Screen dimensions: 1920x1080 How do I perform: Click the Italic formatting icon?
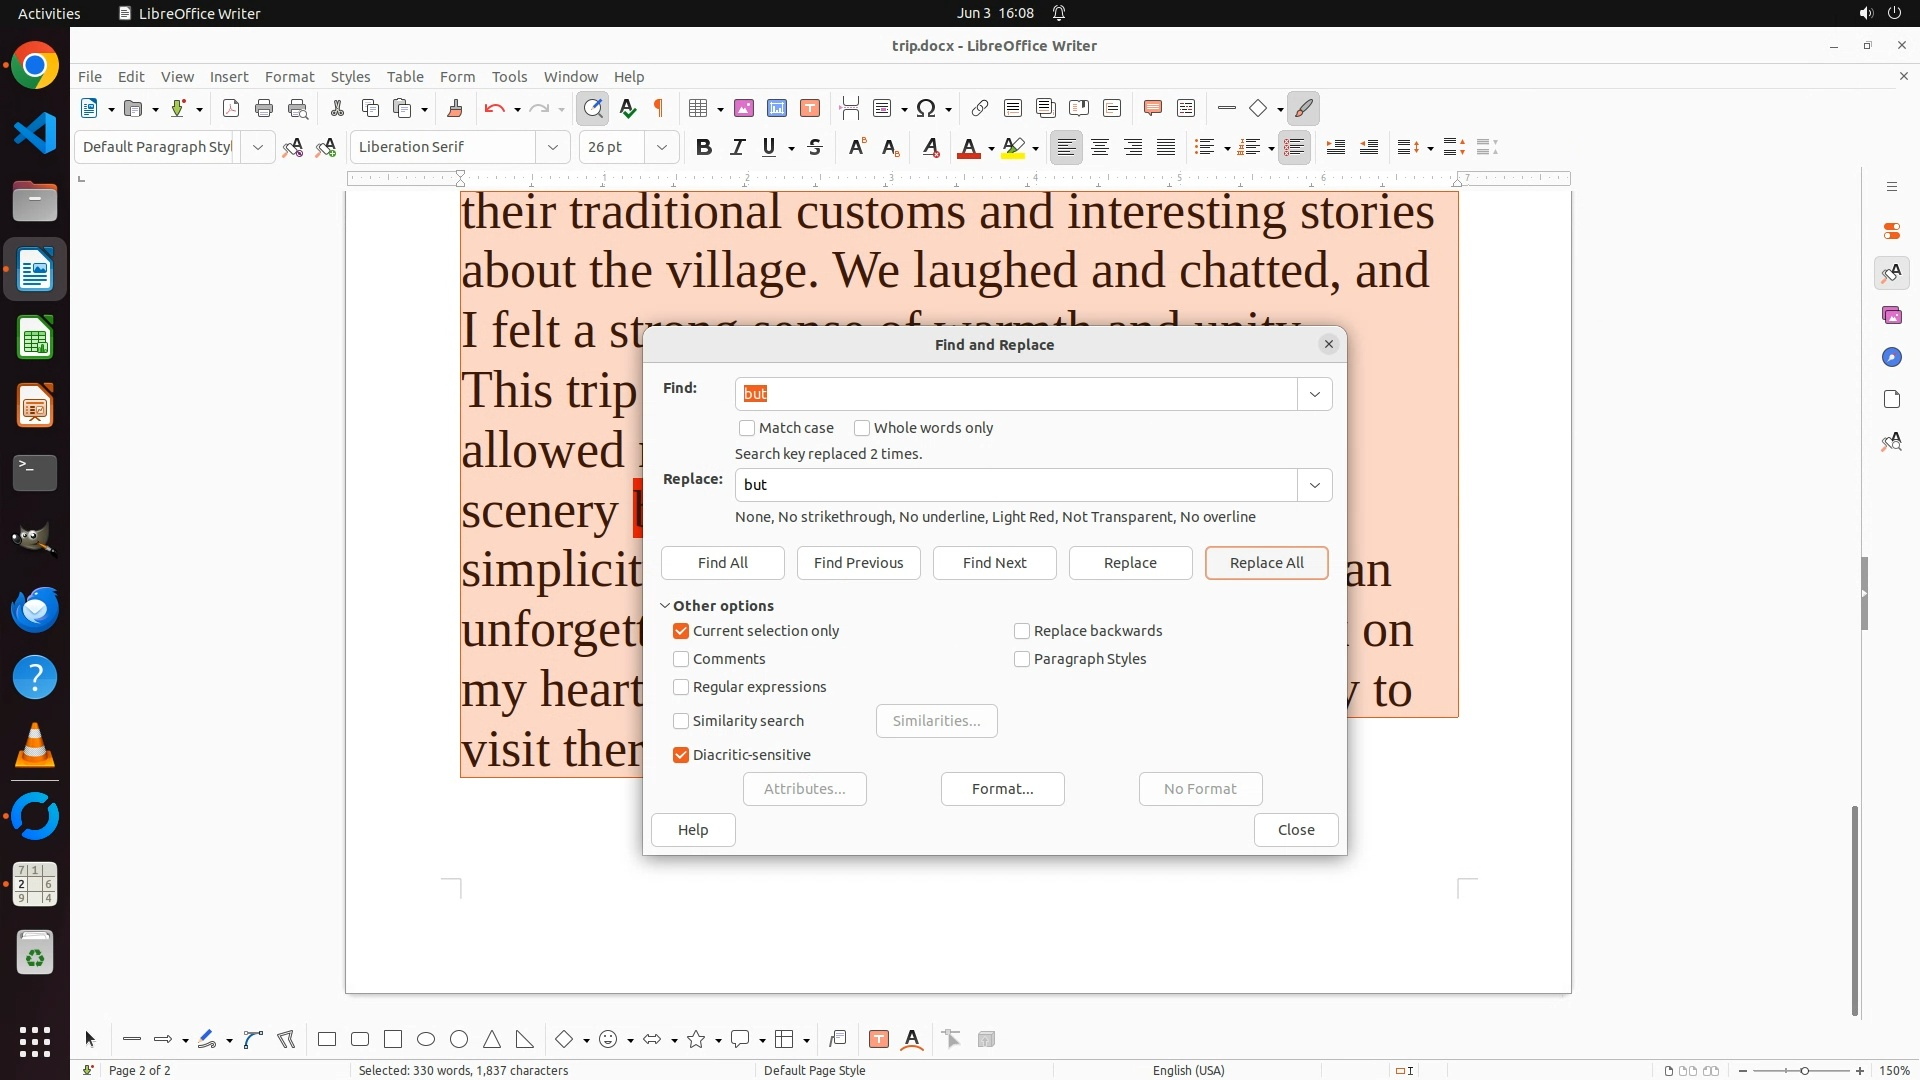(x=737, y=147)
